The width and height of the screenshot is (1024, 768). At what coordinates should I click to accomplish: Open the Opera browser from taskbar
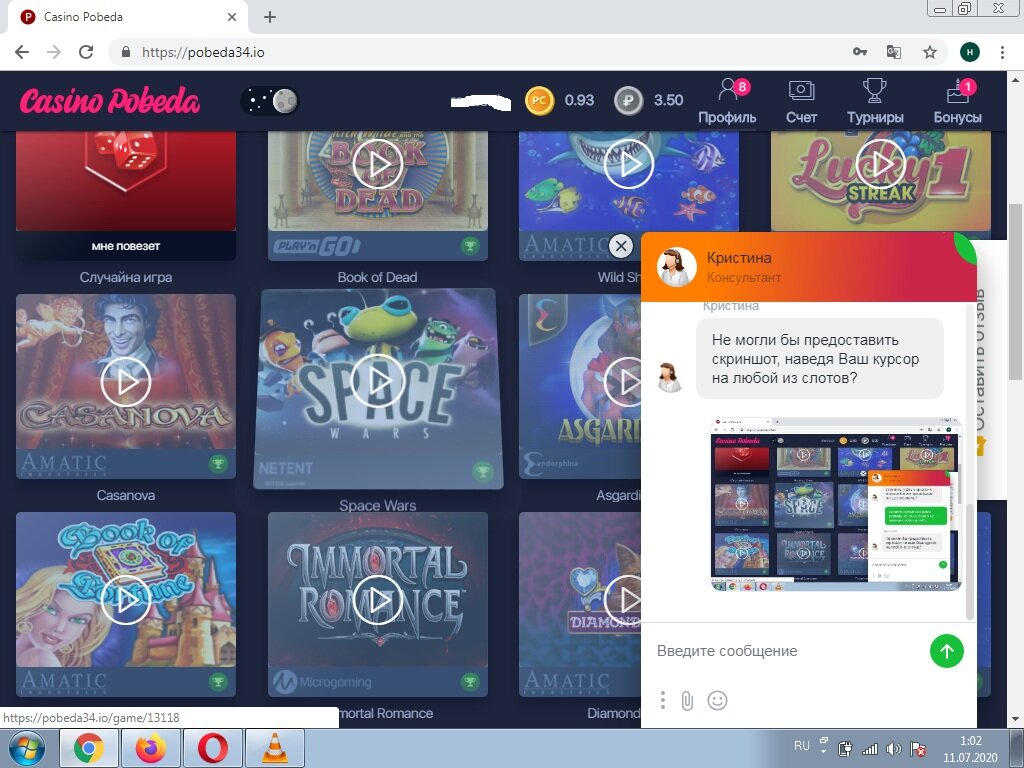[x=212, y=748]
